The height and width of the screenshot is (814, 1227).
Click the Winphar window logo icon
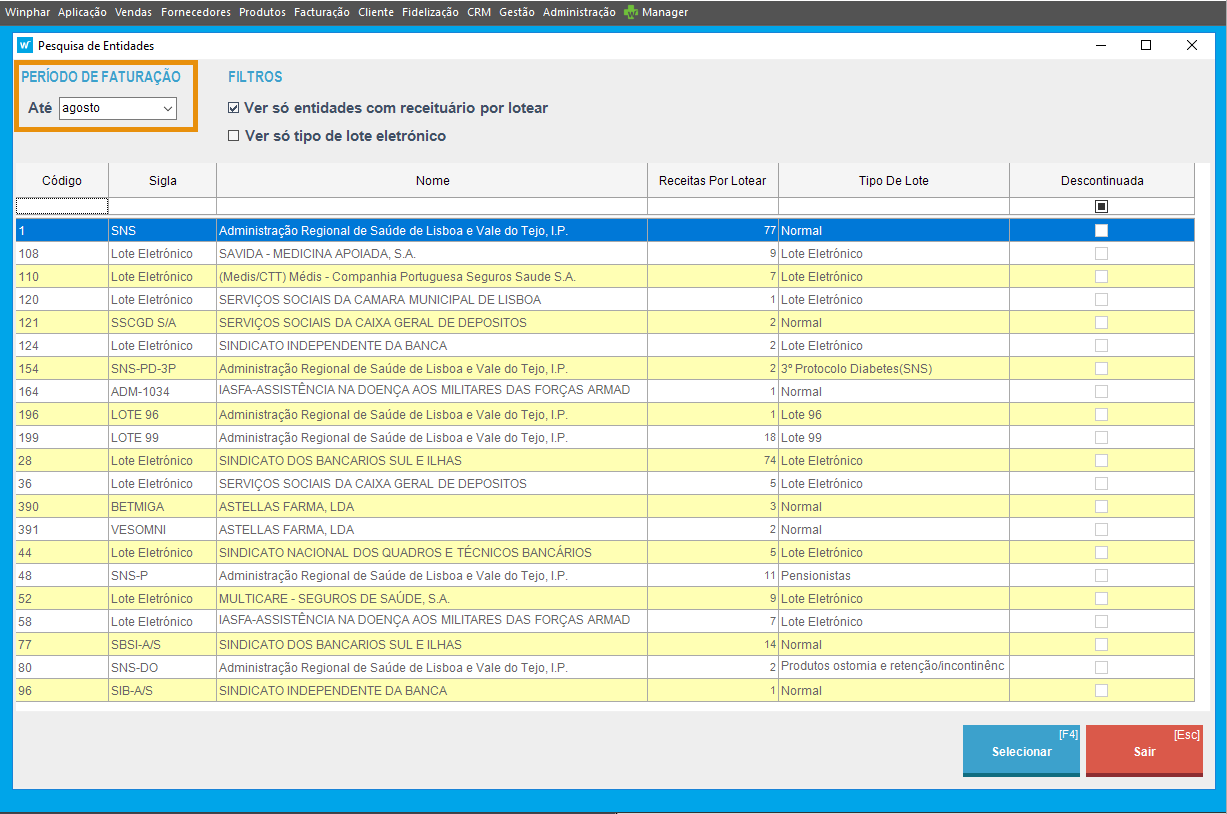coord(25,45)
